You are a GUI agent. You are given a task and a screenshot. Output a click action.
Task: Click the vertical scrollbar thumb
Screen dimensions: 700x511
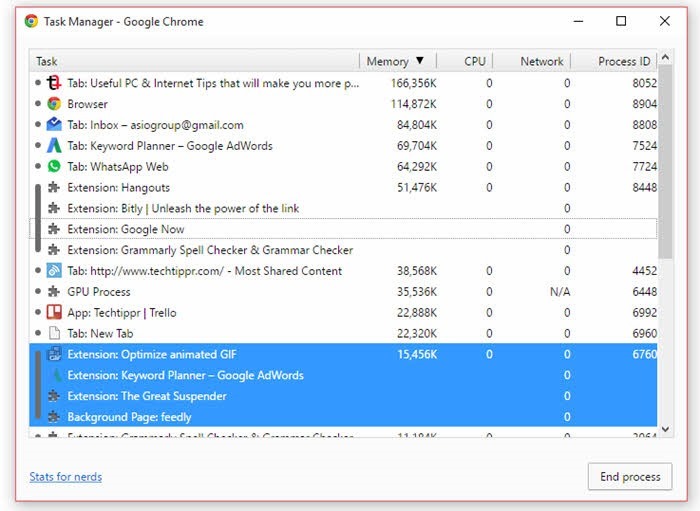[x=665, y=161]
